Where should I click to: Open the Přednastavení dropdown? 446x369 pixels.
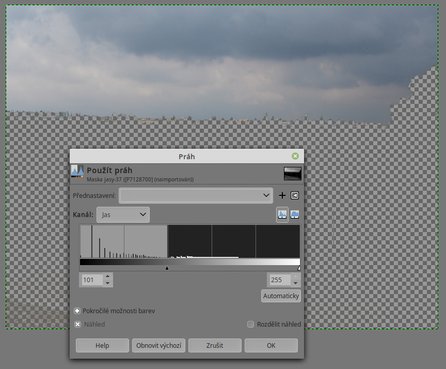pos(196,195)
